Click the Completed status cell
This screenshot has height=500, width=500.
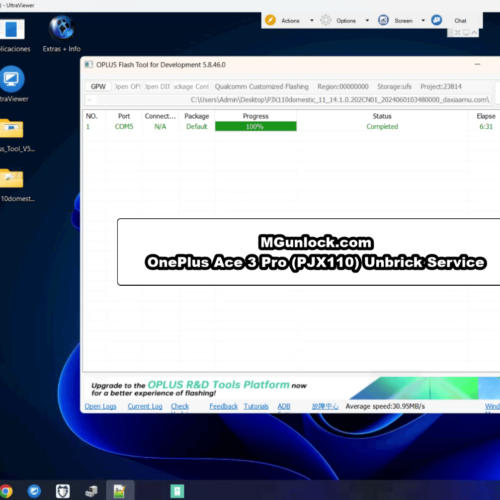(382, 127)
